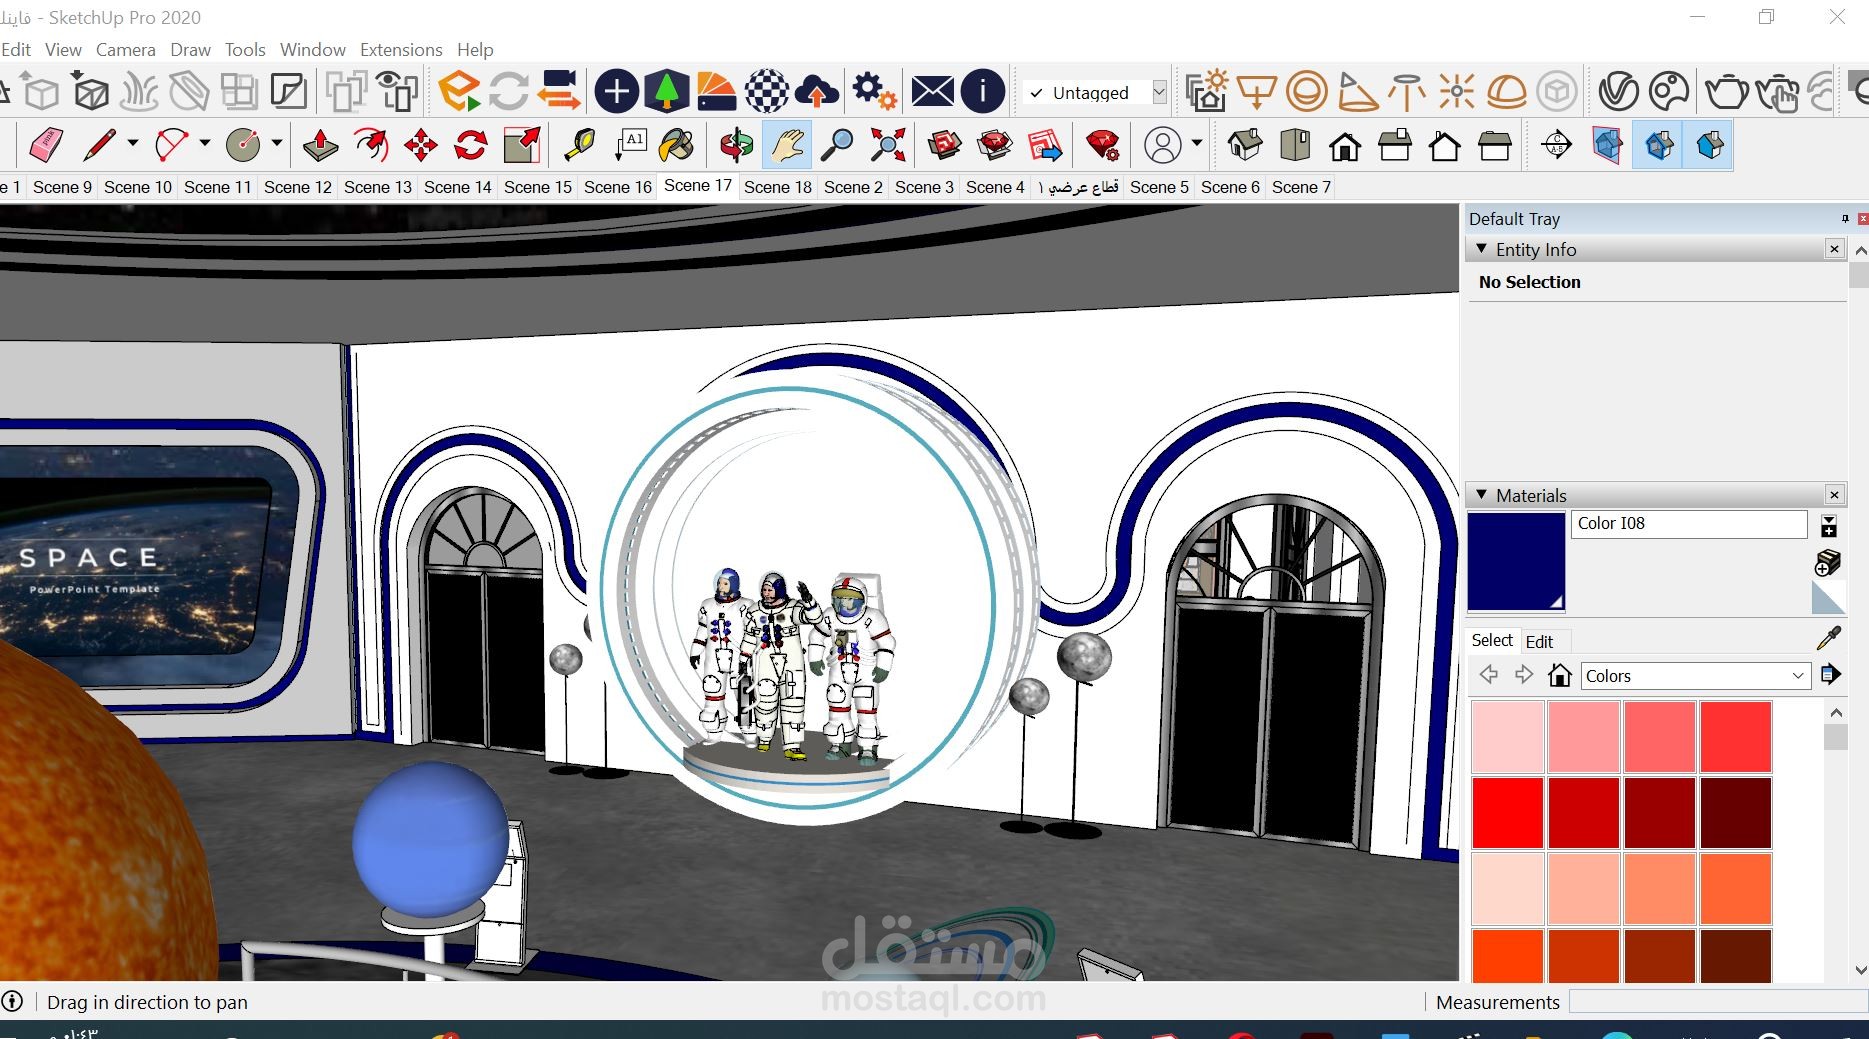
Task: Open the Untagged tag dropdown
Action: click(1095, 93)
